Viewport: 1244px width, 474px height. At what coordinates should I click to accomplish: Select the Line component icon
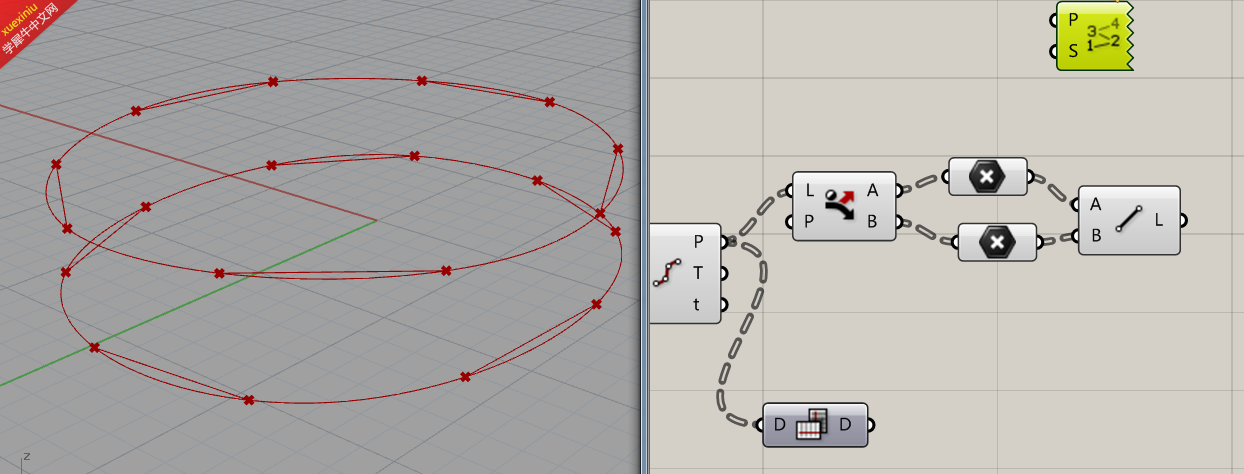coord(1131,220)
